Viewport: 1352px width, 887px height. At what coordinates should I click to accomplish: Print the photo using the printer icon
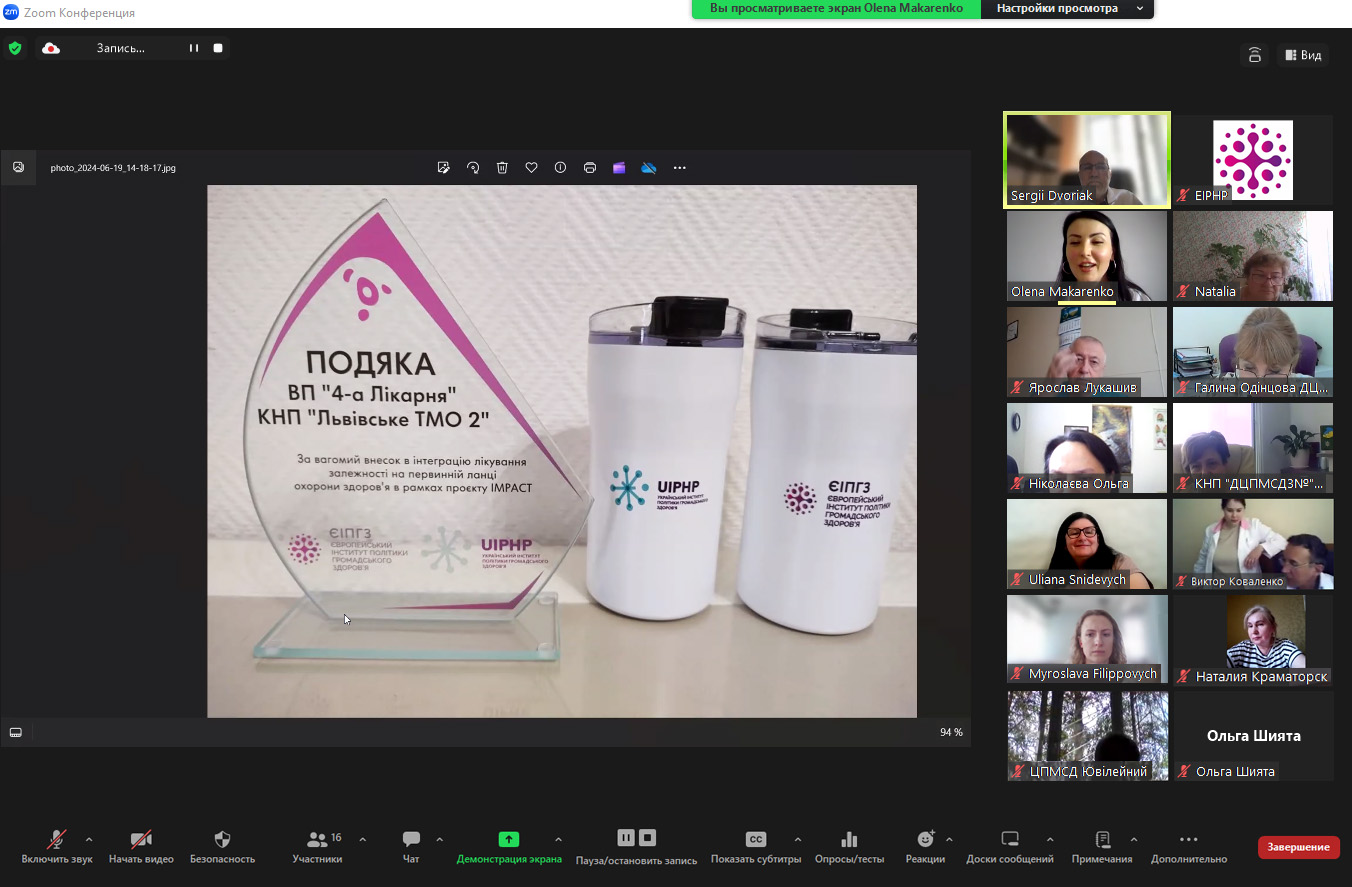point(590,168)
